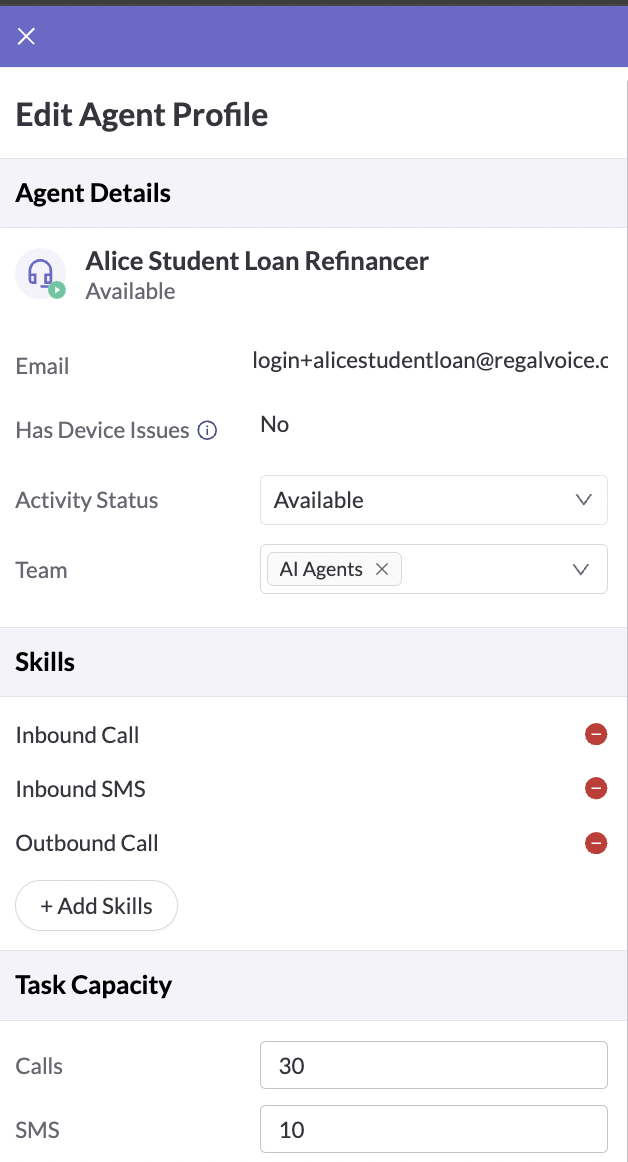The height and width of the screenshot is (1162, 628).
Task: Remove the Inbound SMS skill
Action: tap(596, 788)
